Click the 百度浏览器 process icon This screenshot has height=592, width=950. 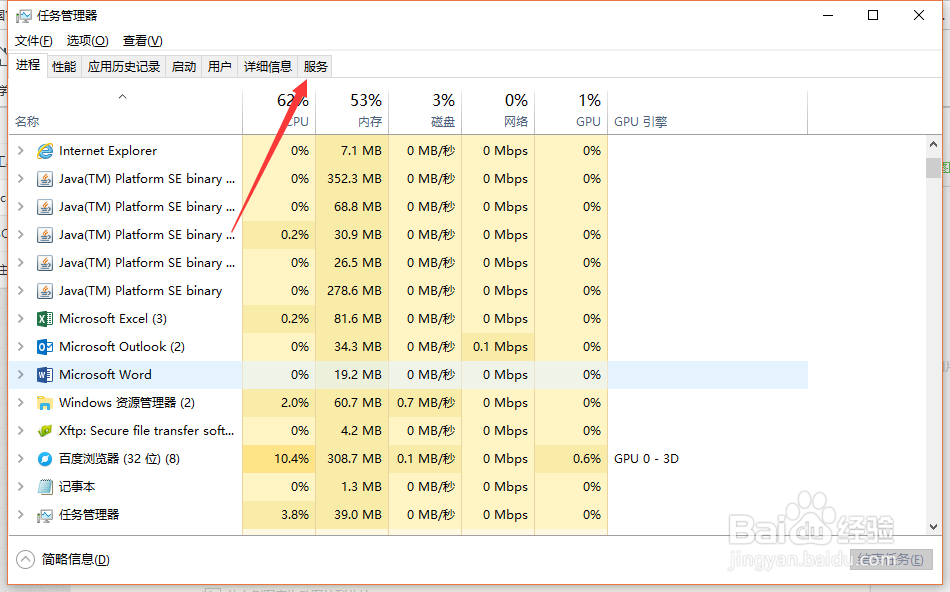(x=45, y=459)
